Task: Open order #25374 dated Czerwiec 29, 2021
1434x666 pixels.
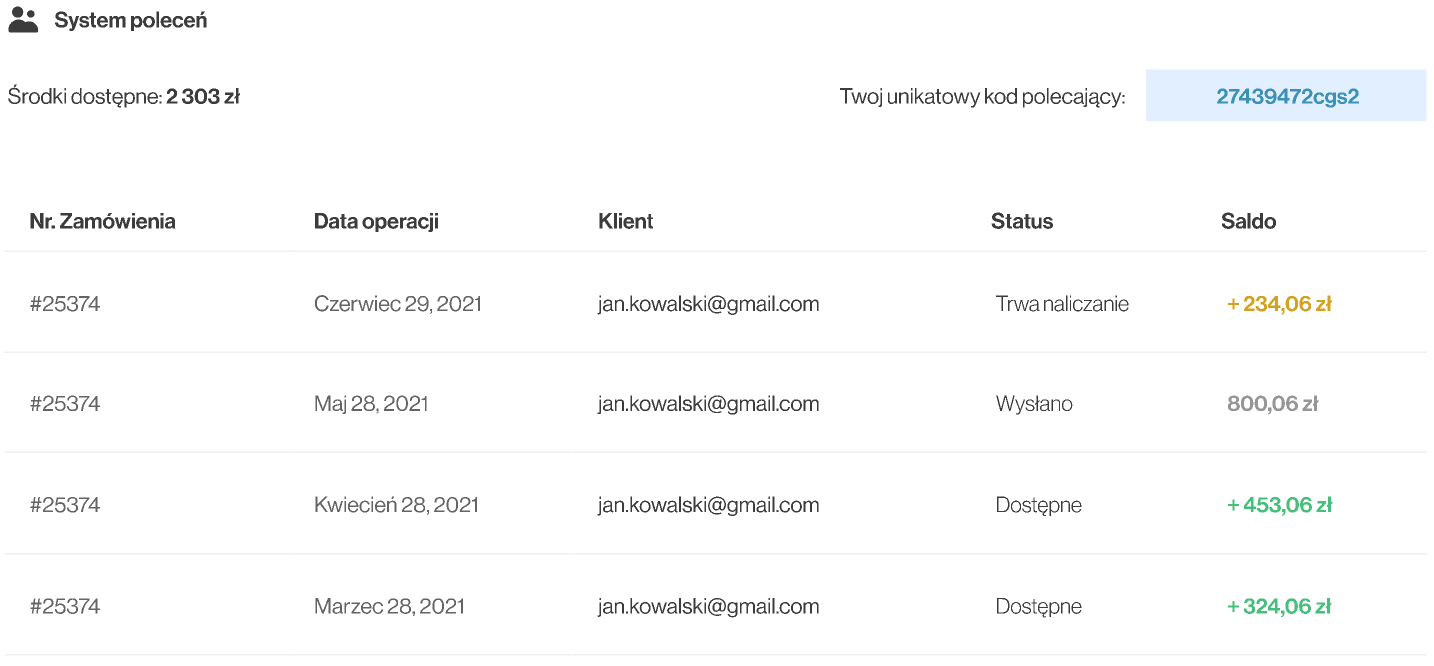Action: pyautogui.click(x=65, y=304)
